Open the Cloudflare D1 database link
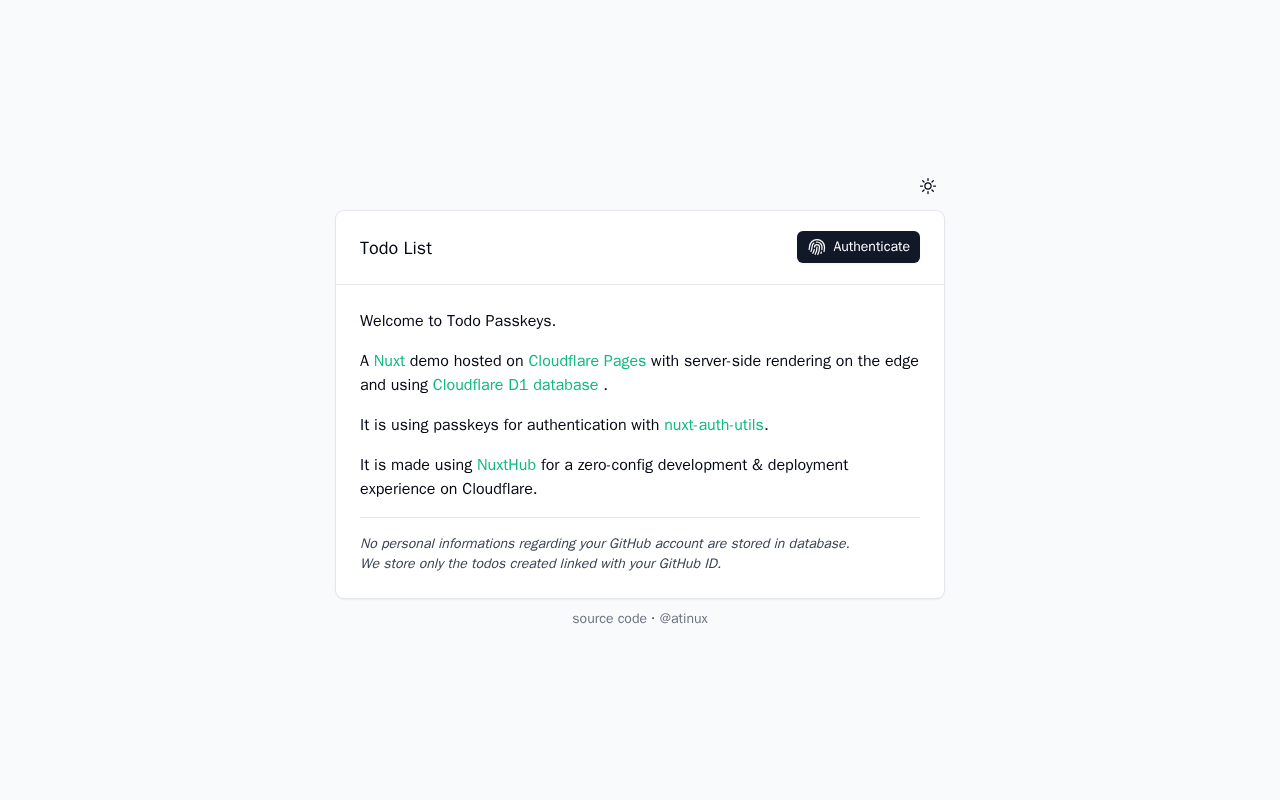The width and height of the screenshot is (1280, 800). (515, 385)
